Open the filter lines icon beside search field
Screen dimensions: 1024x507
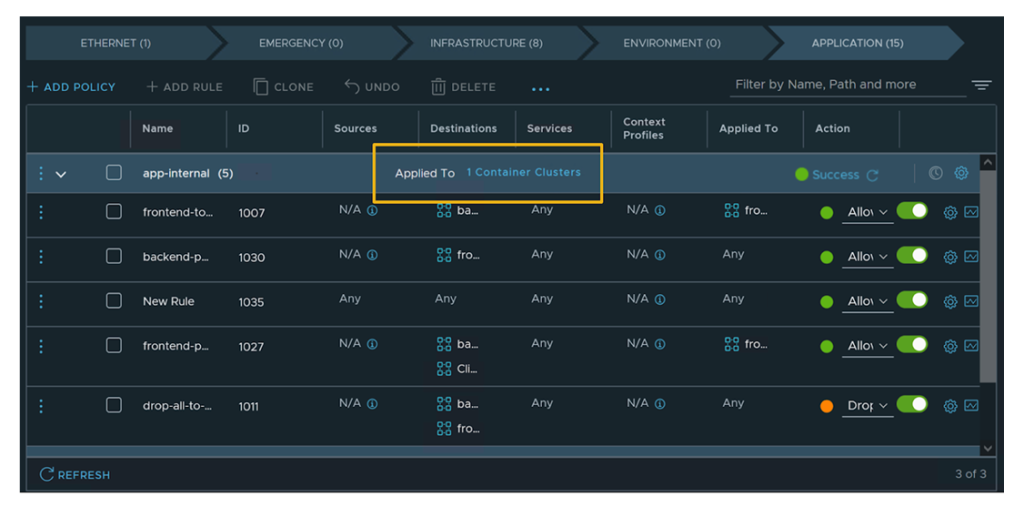click(x=981, y=85)
